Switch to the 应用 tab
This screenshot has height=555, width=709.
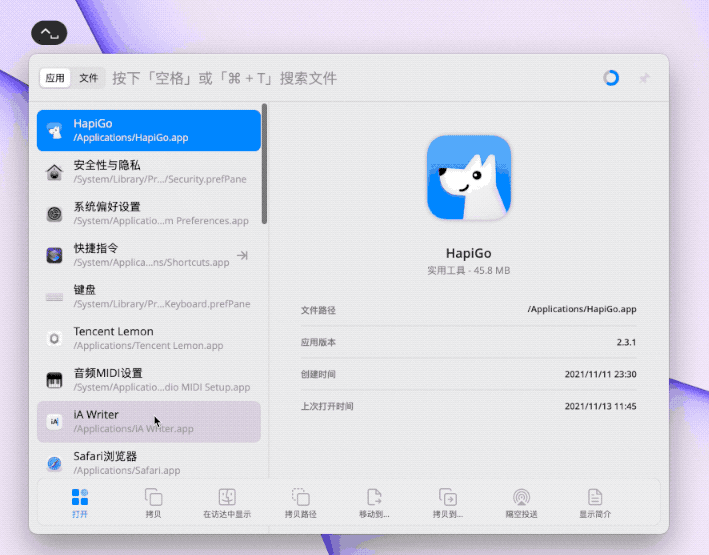[x=55, y=78]
